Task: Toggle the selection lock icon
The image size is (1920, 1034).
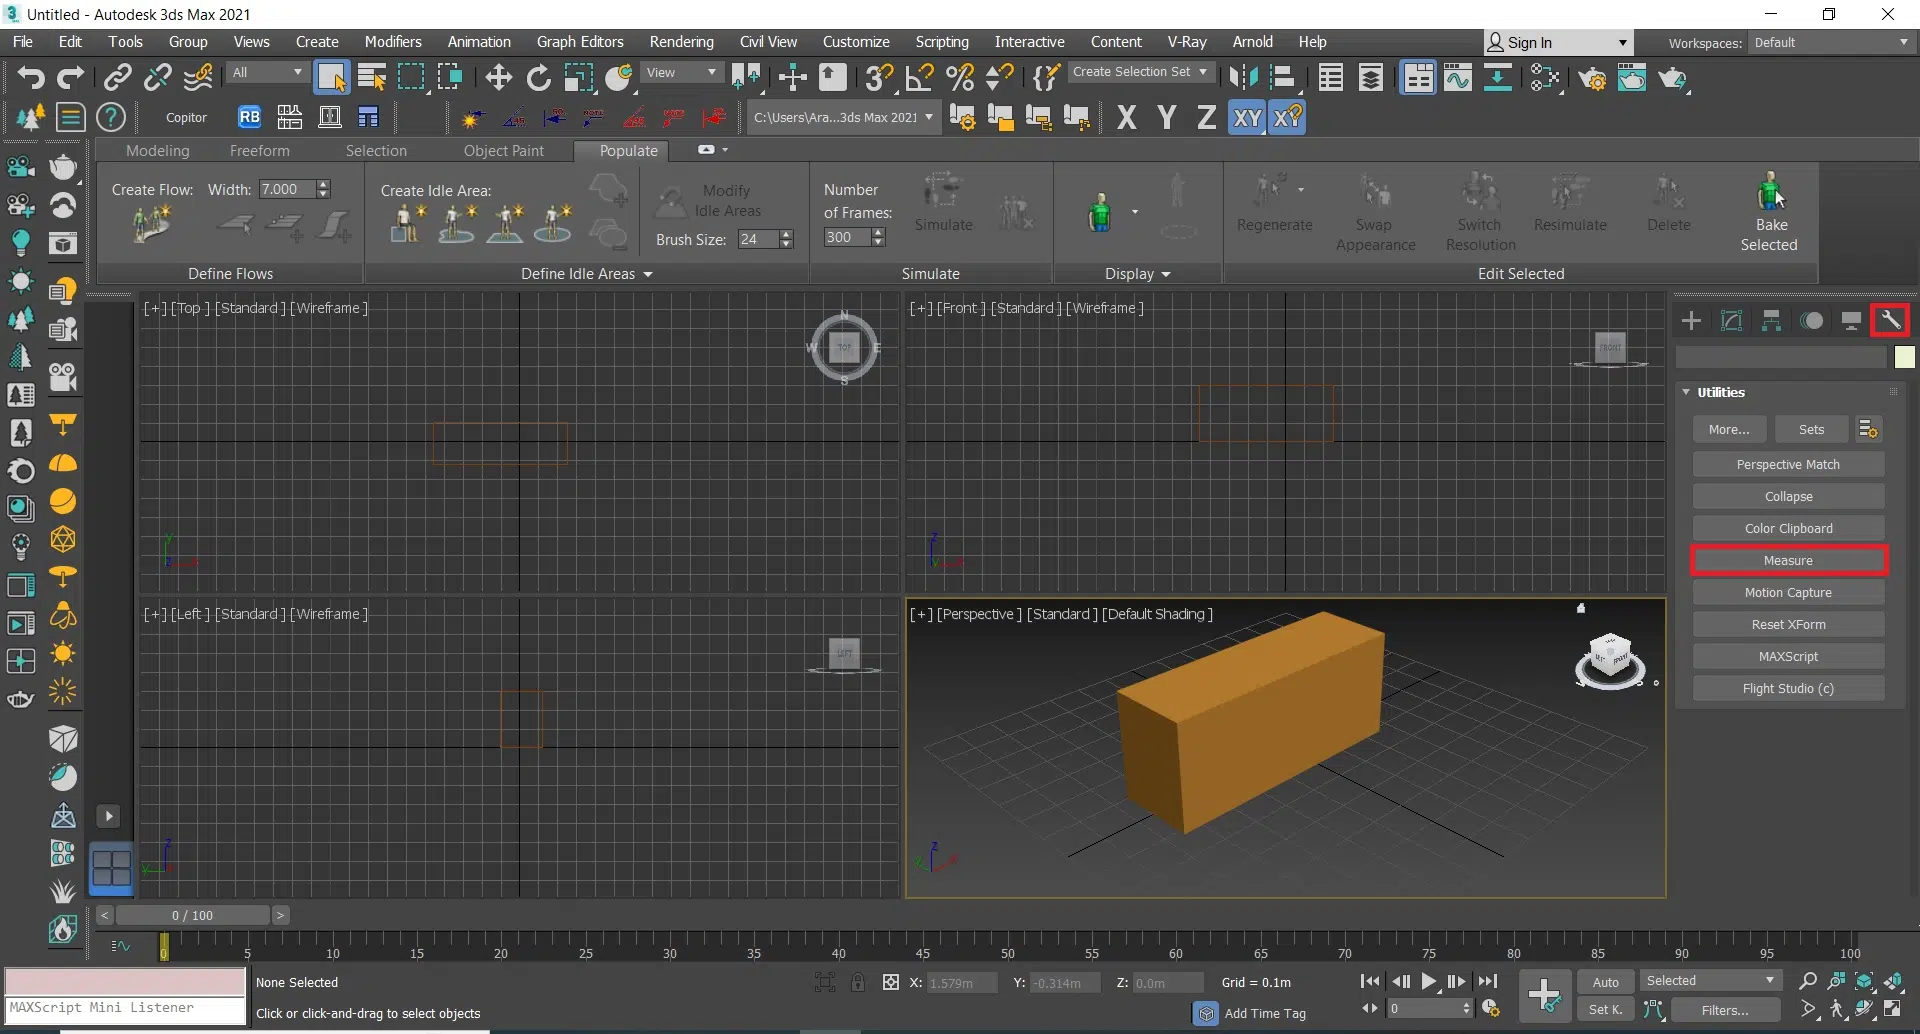Action: coord(858,982)
